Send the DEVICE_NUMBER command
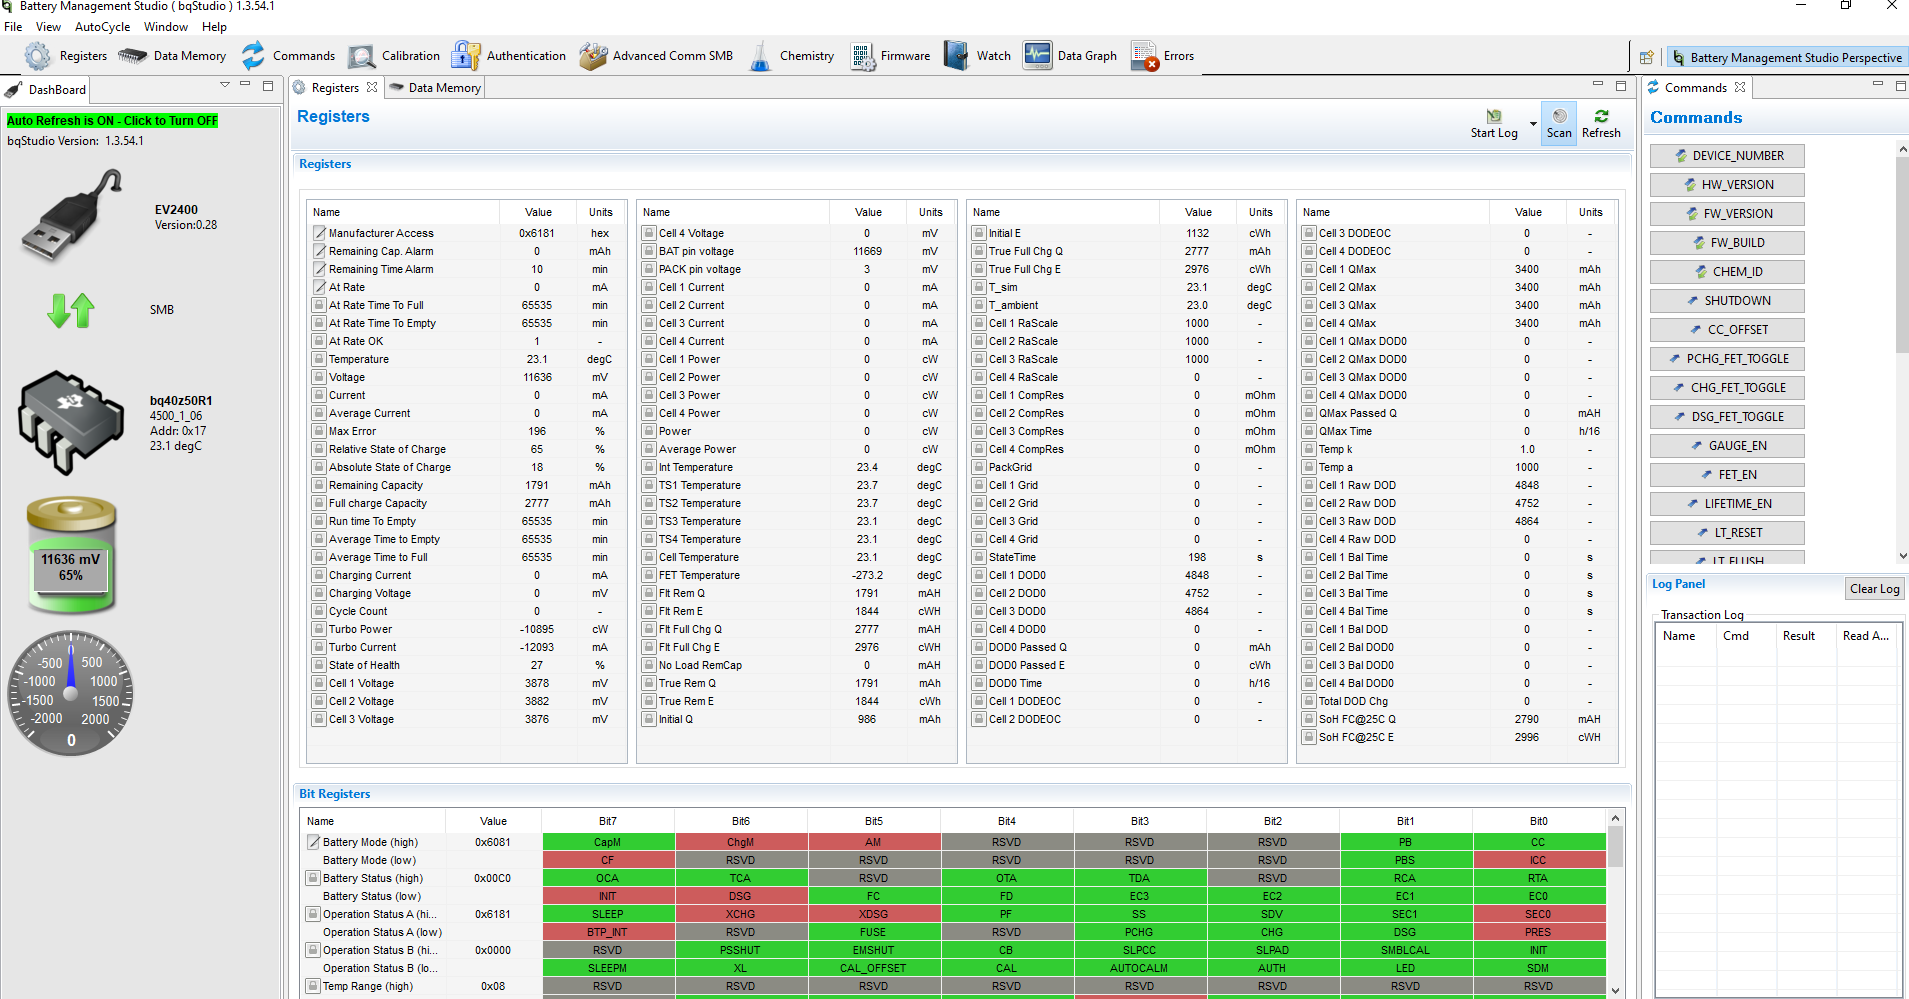 pyautogui.click(x=1727, y=156)
